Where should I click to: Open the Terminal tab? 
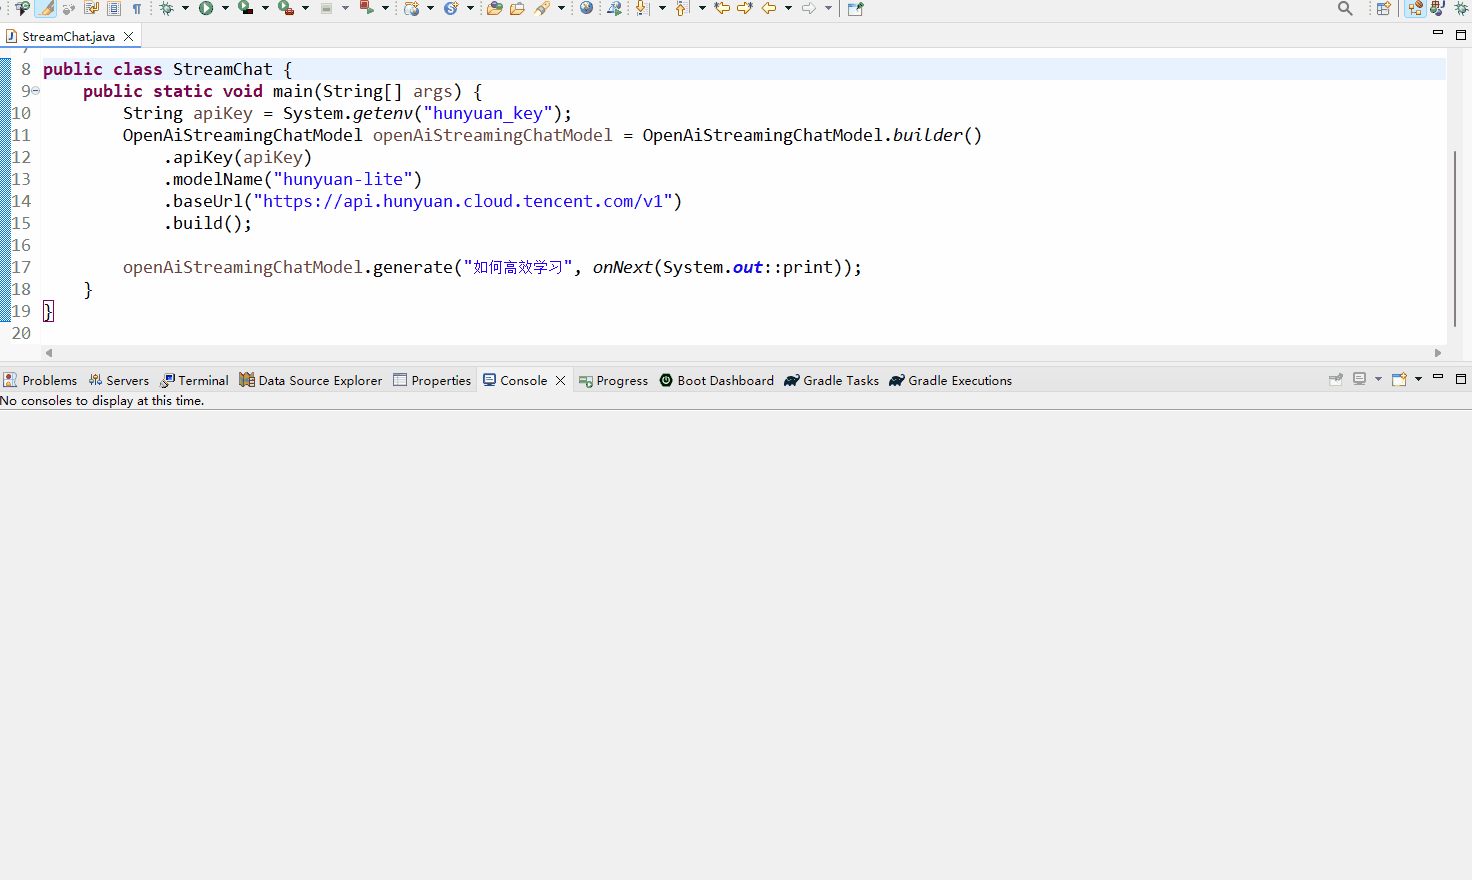[x=195, y=380]
